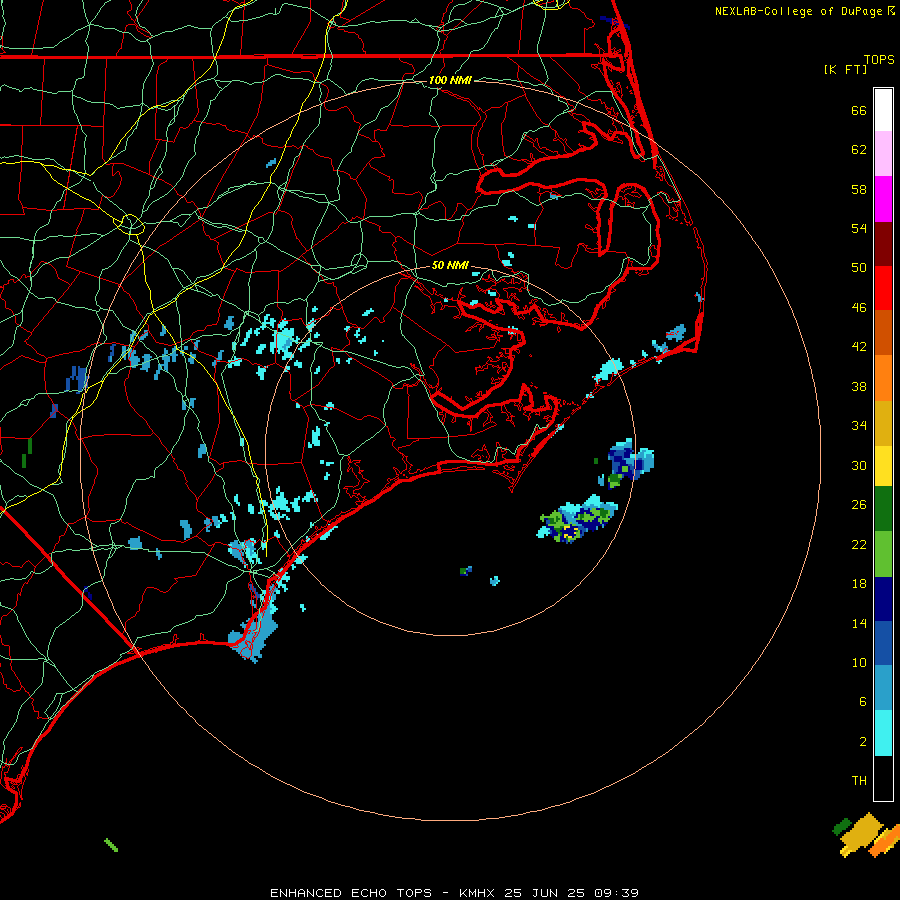Viewport: 900px width, 900px height.
Task: Select the gold 38 kft legend swatch
Action: point(883,423)
